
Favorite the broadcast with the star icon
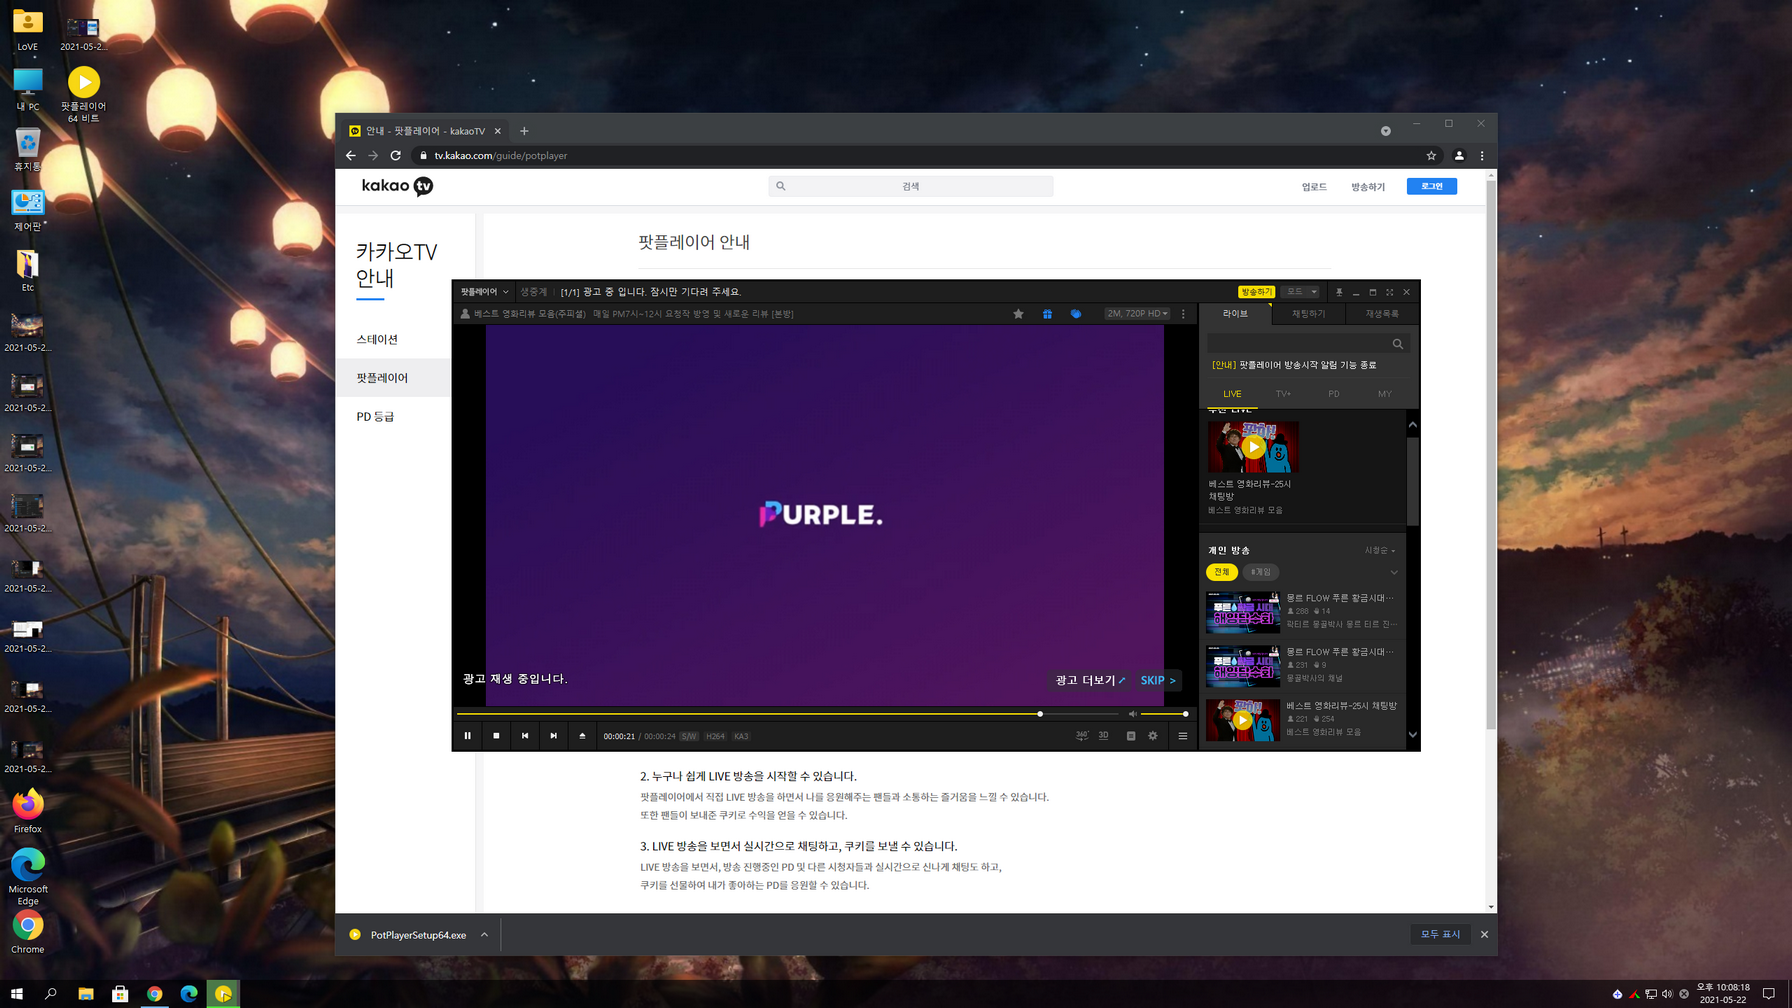pos(1018,314)
